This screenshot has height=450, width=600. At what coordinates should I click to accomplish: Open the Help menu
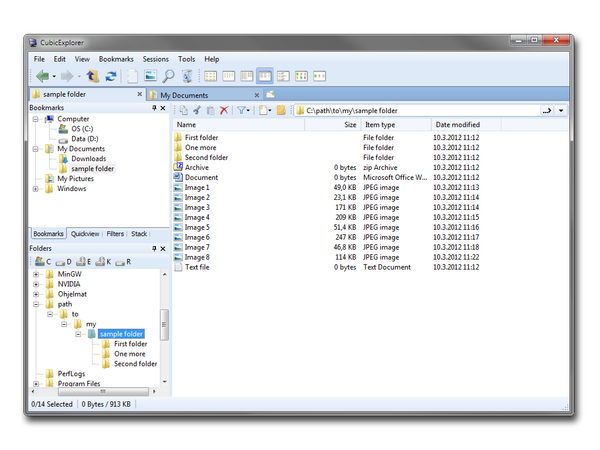tap(211, 59)
